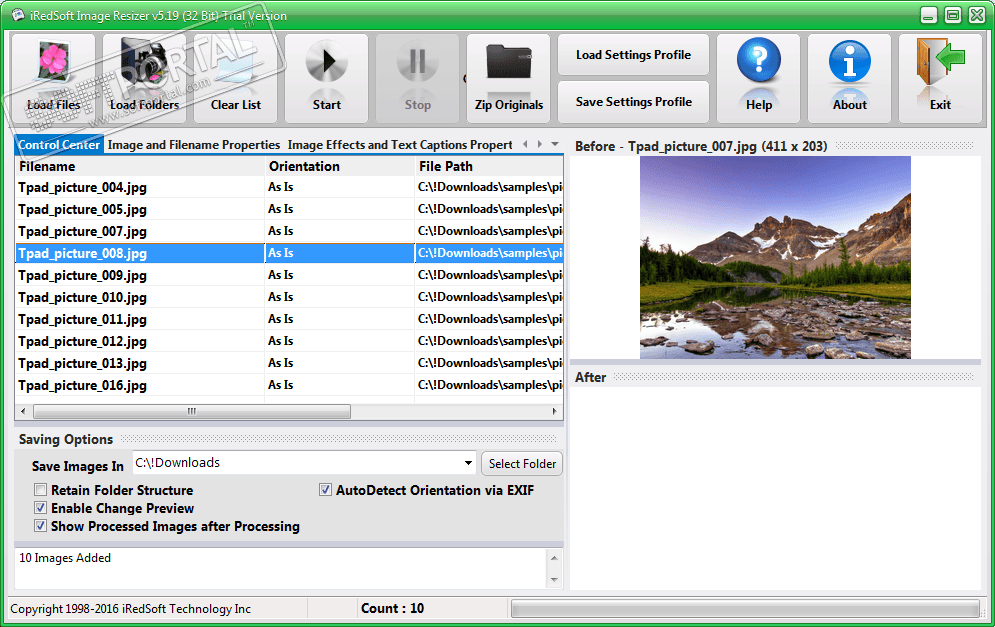The width and height of the screenshot is (995, 627).
Task: Toggle AutoDetect Orientation via EXIF
Action: pyautogui.click(x=325, y=490)
